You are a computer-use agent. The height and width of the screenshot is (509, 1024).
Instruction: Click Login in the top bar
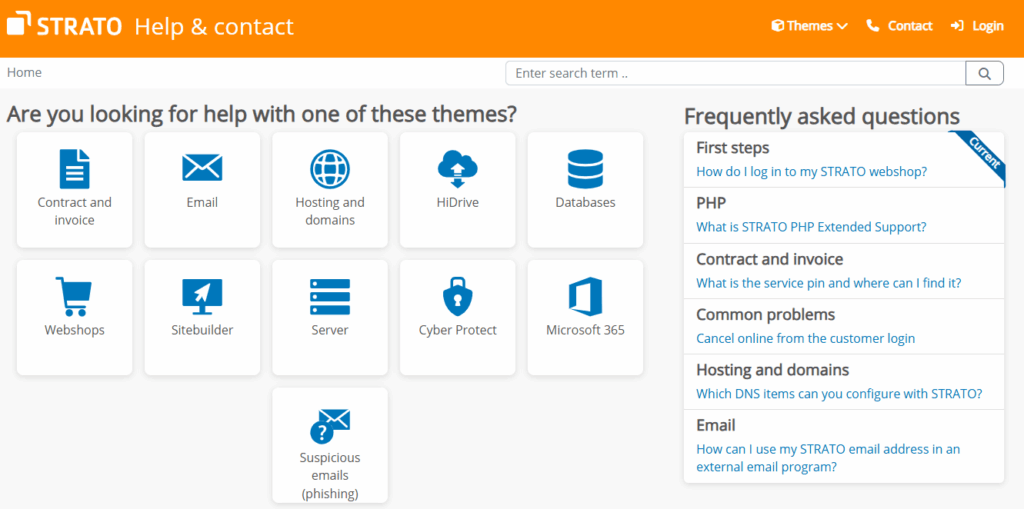point(977,26)
